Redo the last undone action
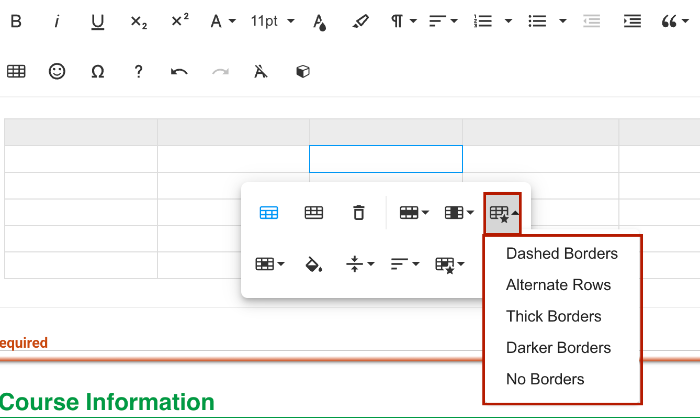The image size is (700, 420). (x=220, y=72)
